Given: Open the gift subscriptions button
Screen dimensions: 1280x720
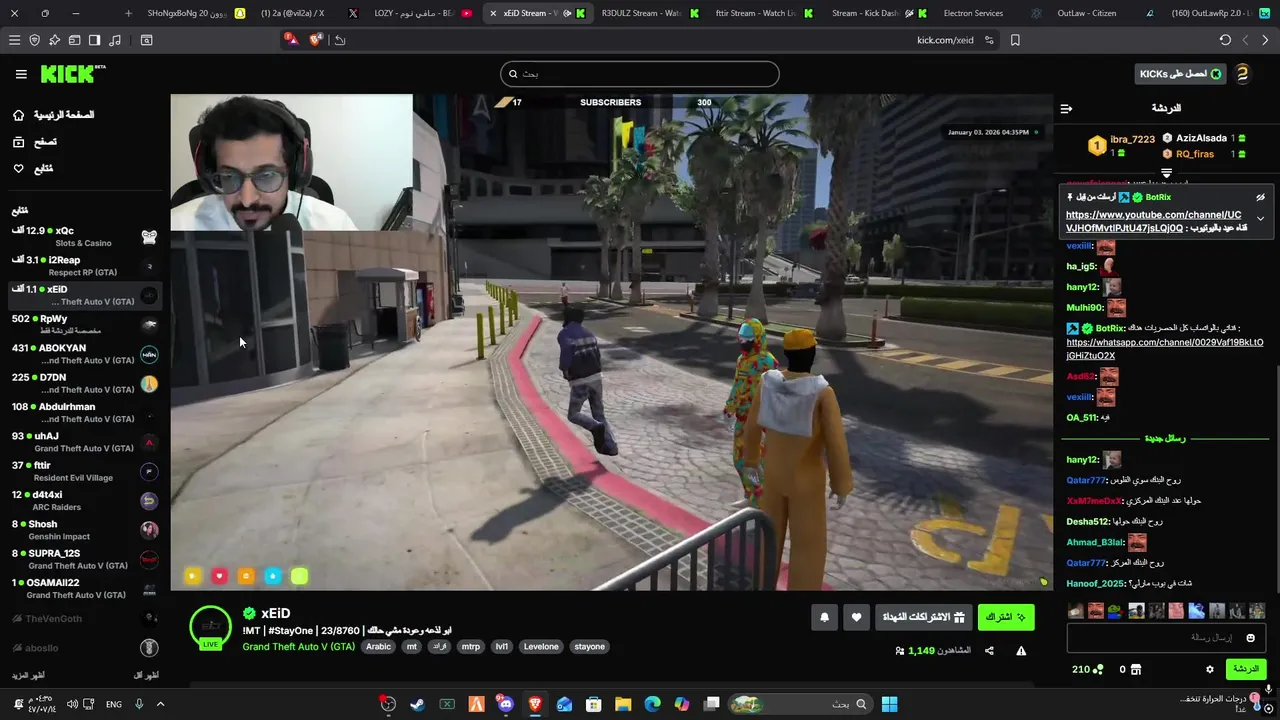Looking at the screenshot, I should pyautogui.click(x=923, y=617).
